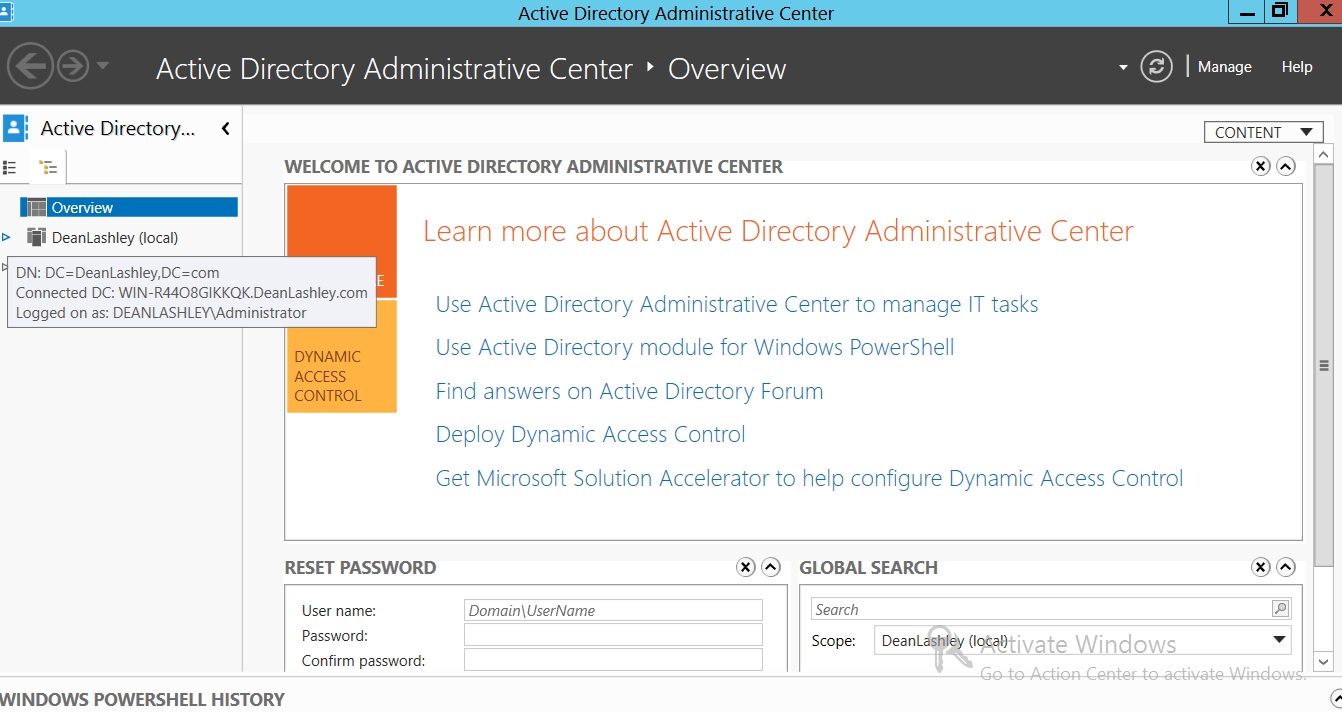This screenshot has height=712, width=1342.
Task: Click into the Global Search box
Action: coord(1040,609)
